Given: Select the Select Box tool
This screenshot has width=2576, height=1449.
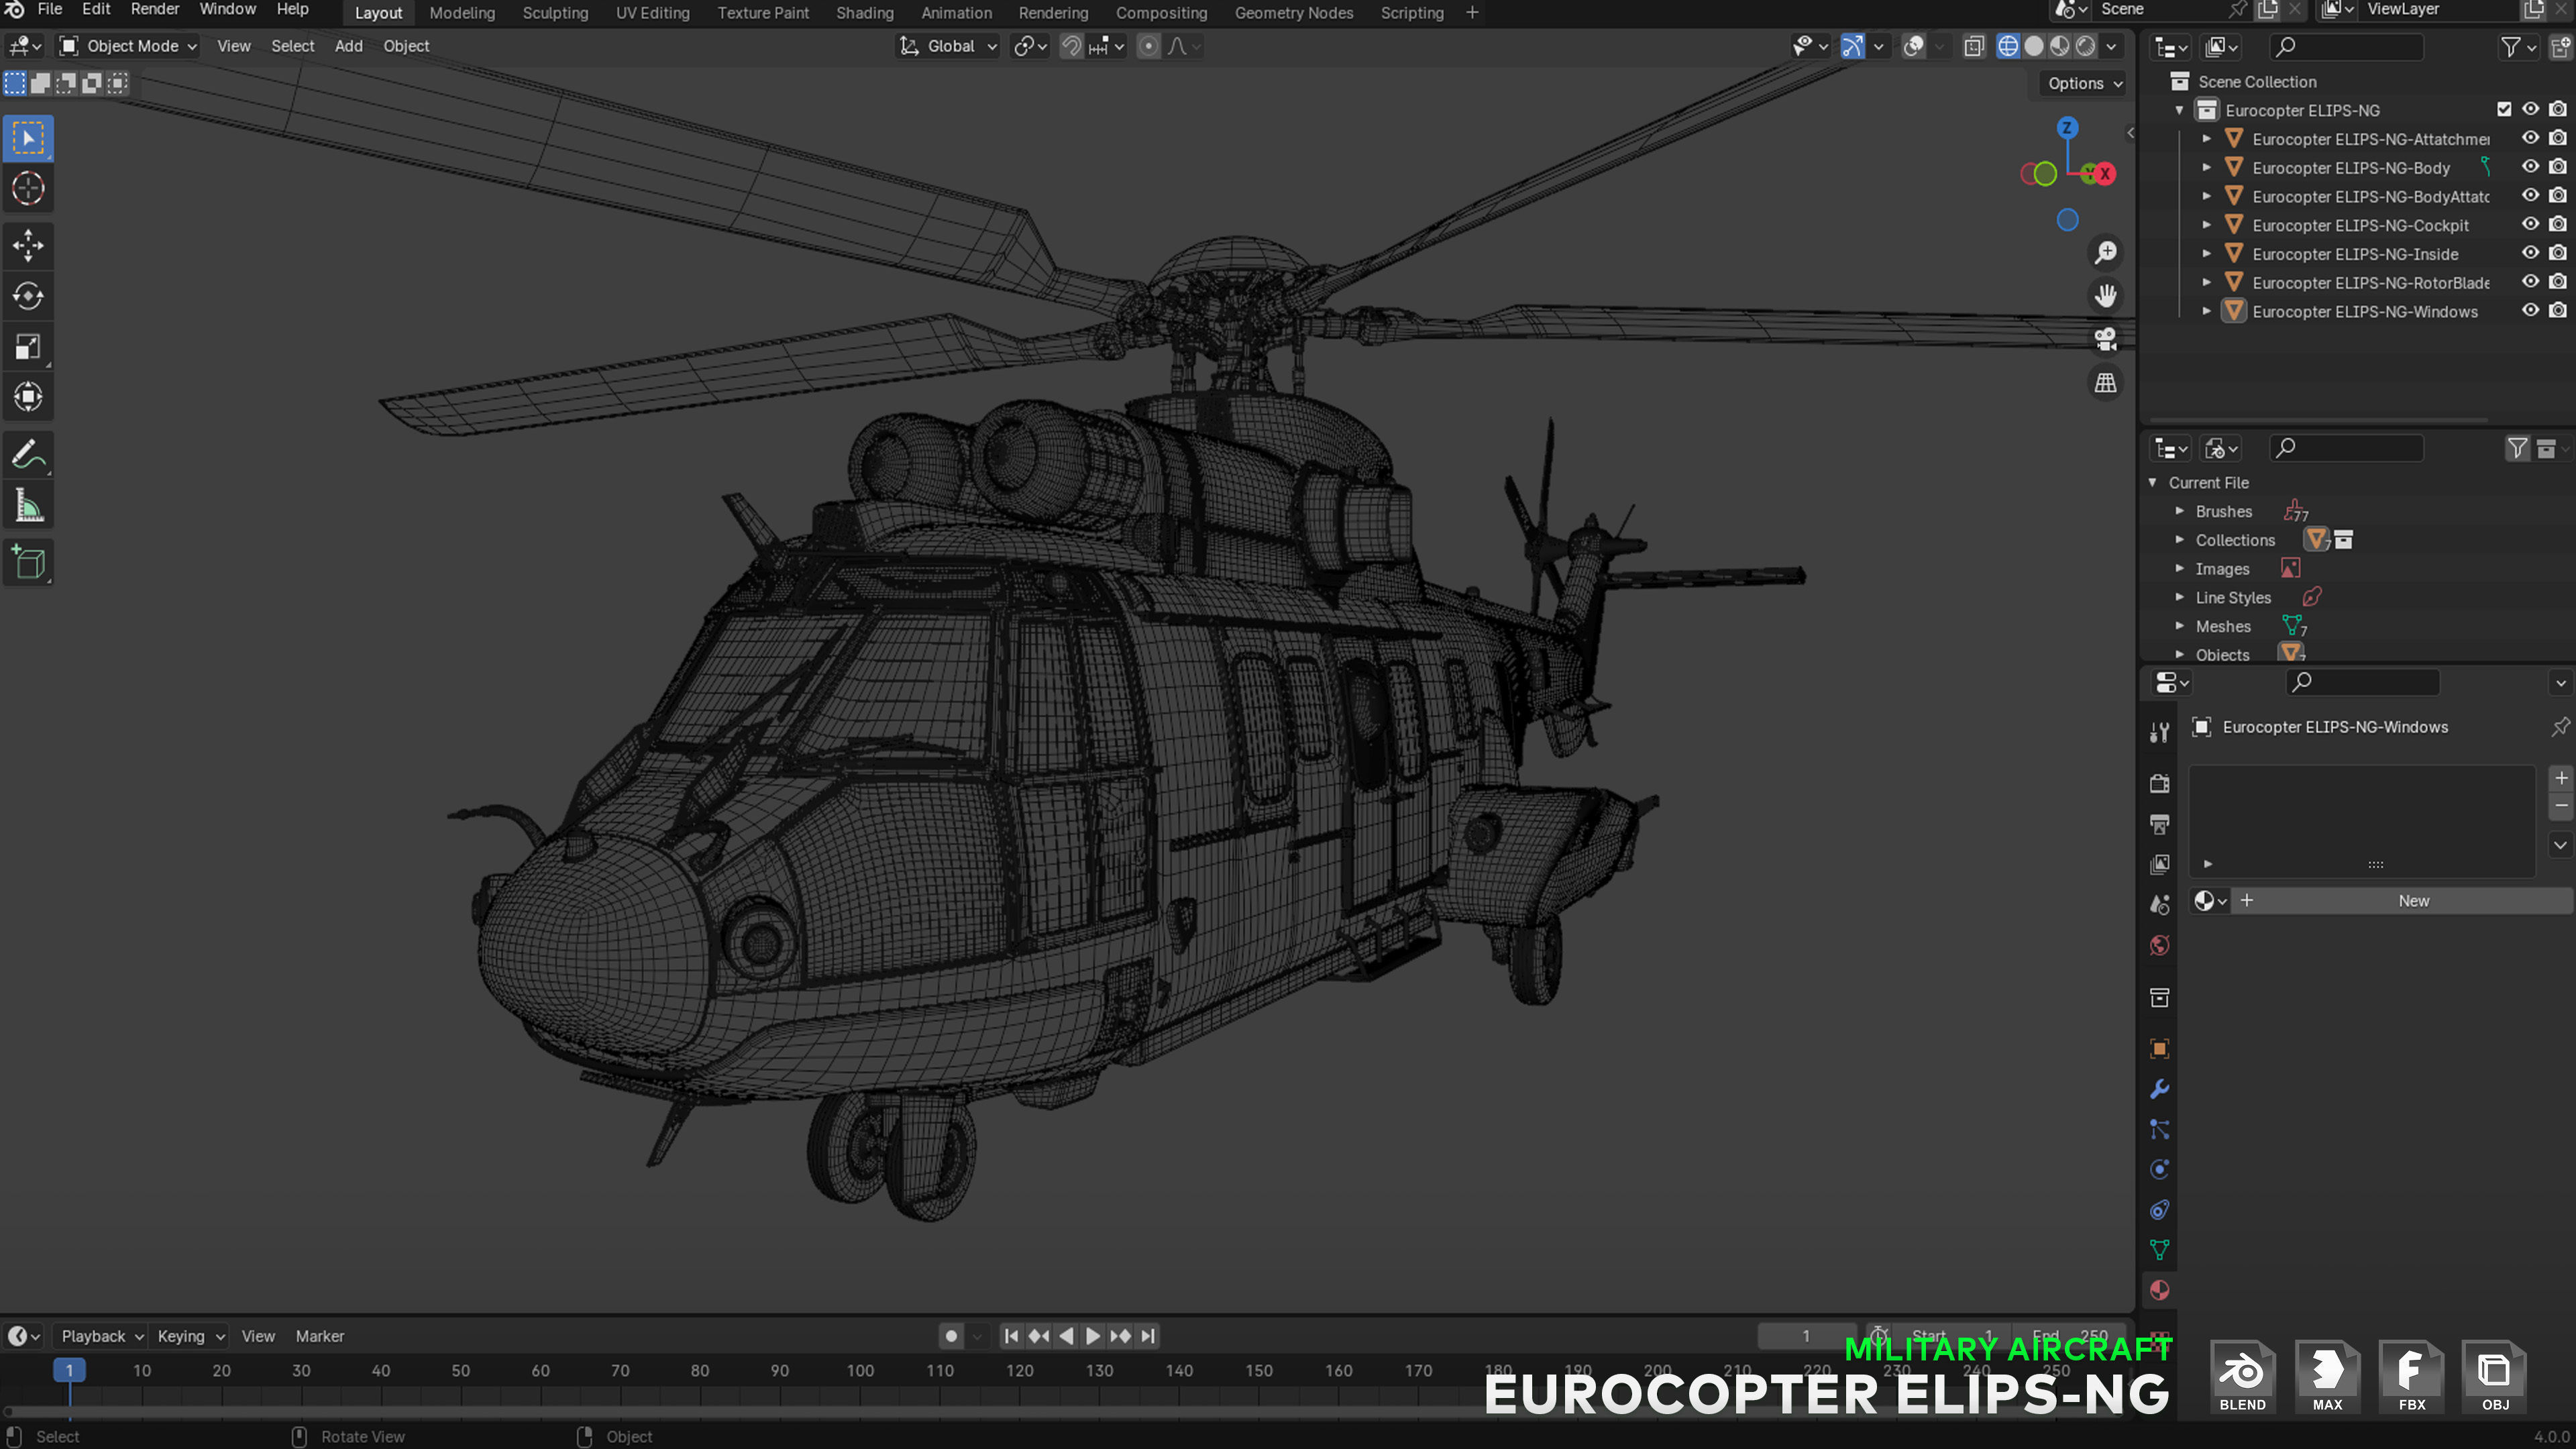Looking at the screenshot, I should (x=28, y=138).
